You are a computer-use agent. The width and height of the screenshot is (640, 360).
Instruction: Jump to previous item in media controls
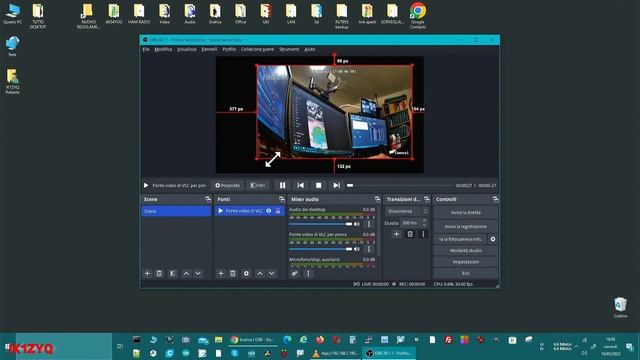tap(300, 185)
